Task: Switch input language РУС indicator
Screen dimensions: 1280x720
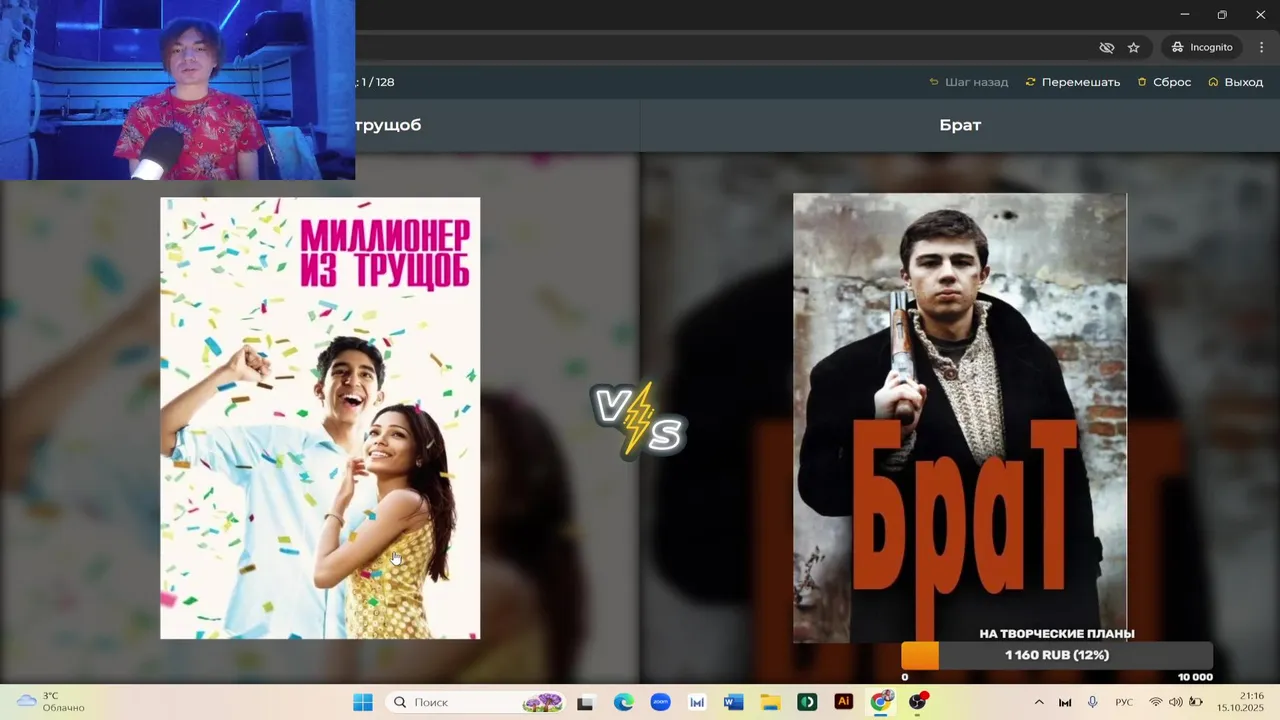Action: coord(1124,702)
